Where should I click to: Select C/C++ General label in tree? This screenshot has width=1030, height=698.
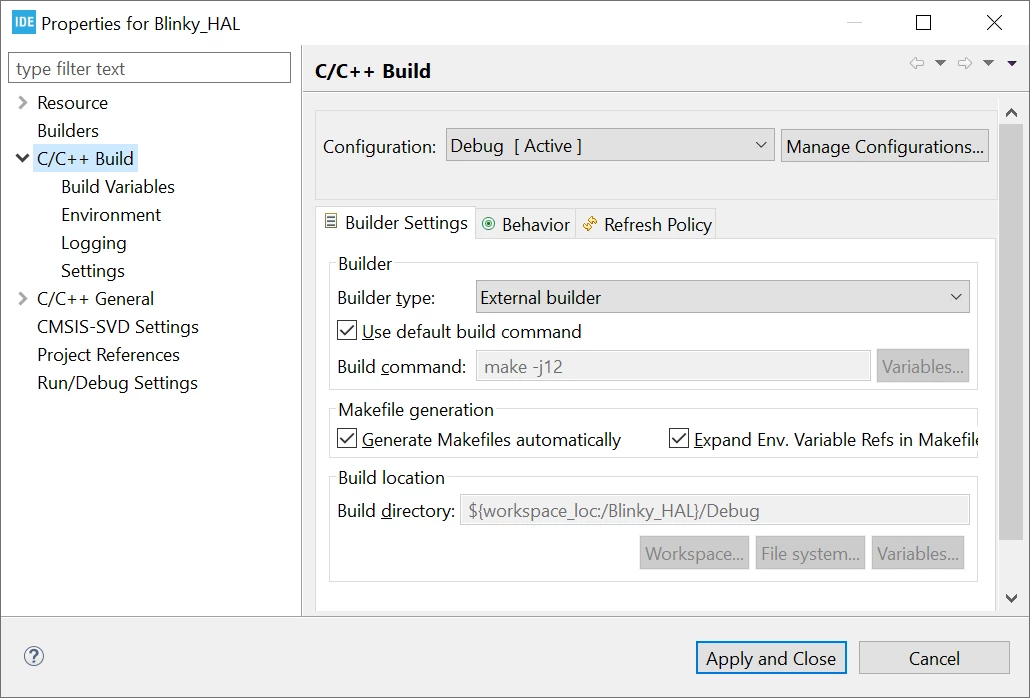pos(95,299)
